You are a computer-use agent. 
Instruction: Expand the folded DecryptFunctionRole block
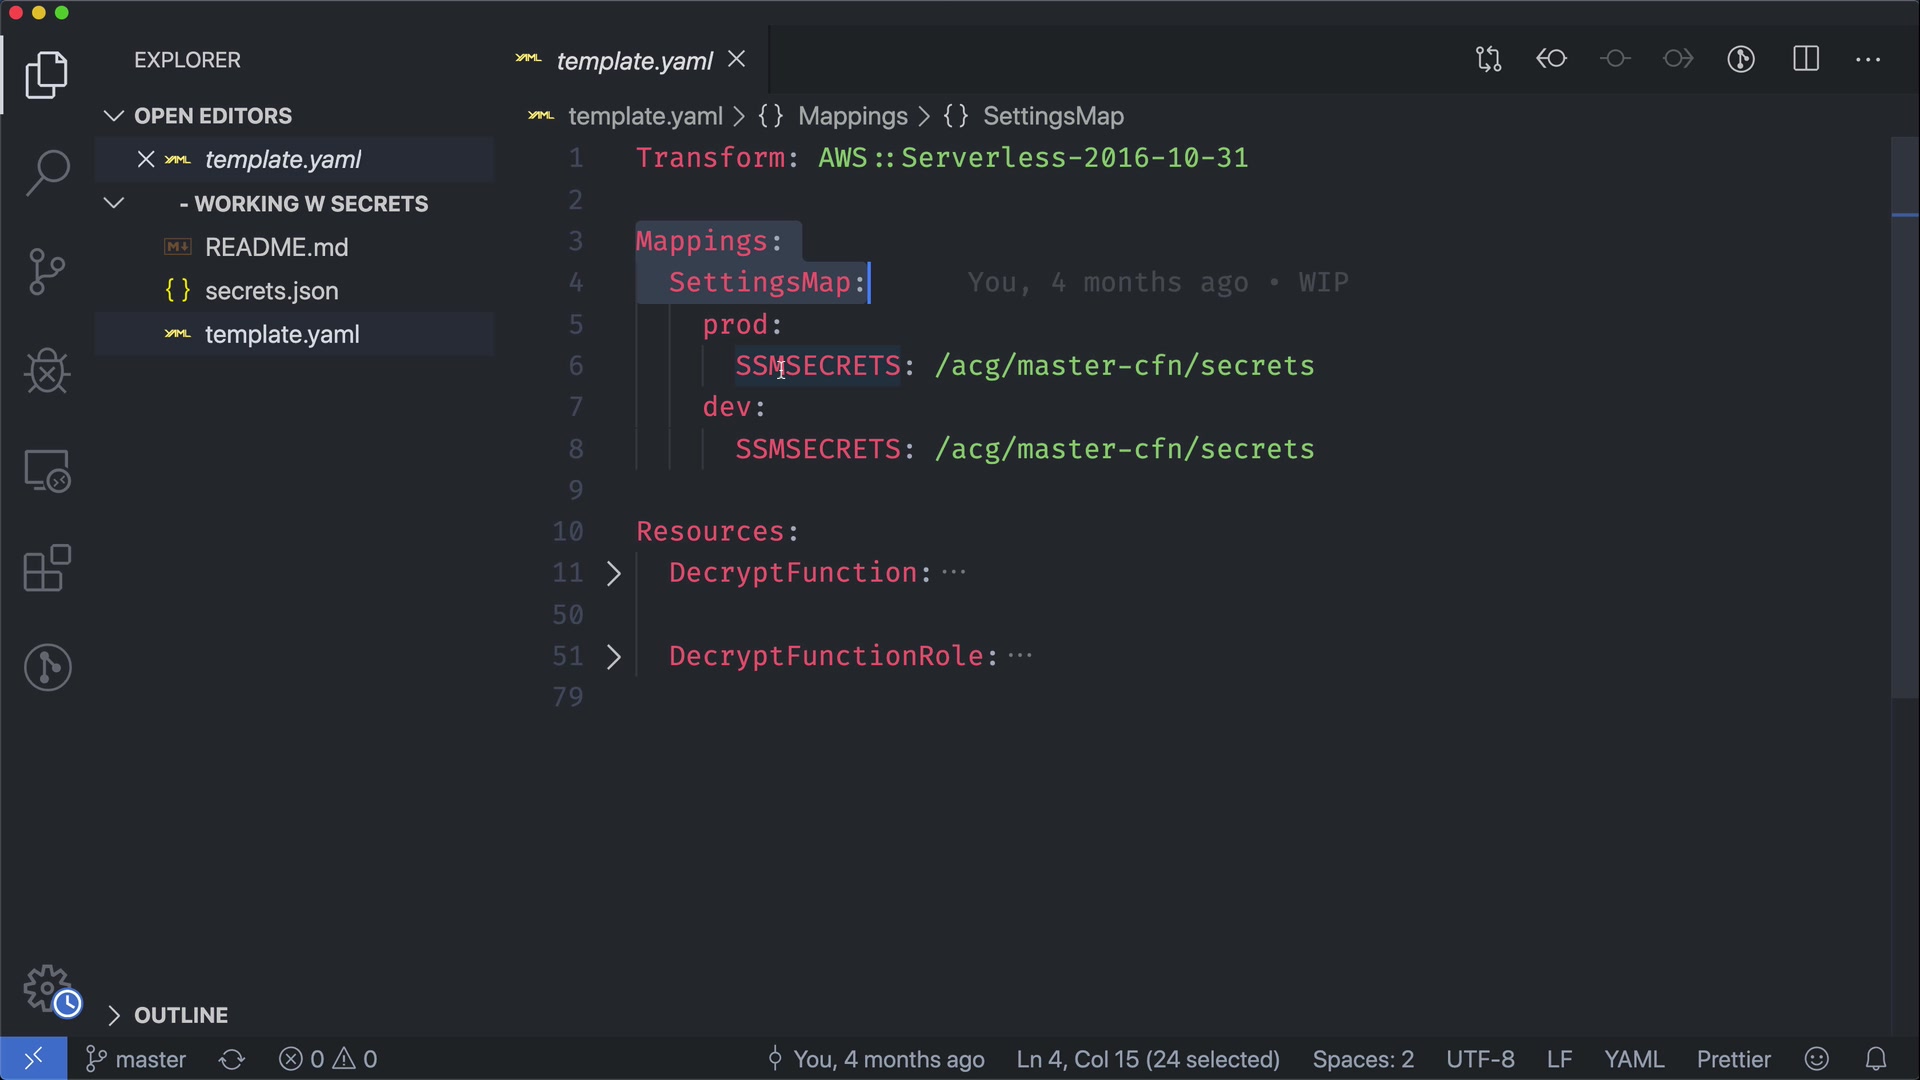coord(614,657)
